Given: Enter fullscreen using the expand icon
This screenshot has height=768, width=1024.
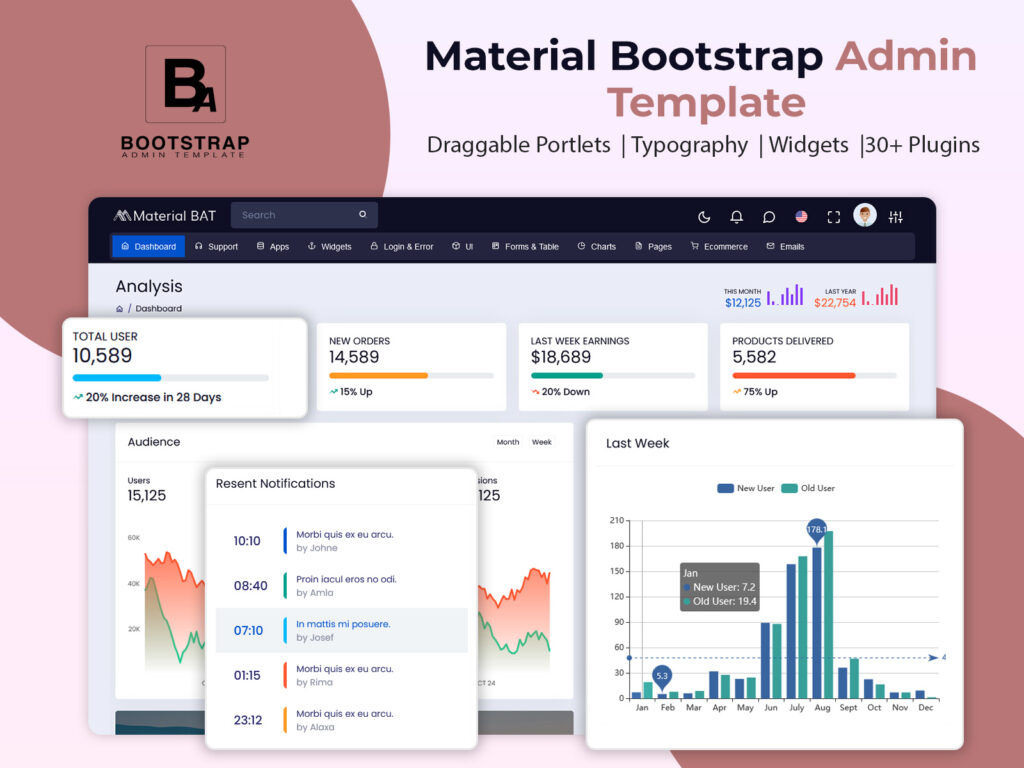Looking at the screenshot, I should pos(833,216).
